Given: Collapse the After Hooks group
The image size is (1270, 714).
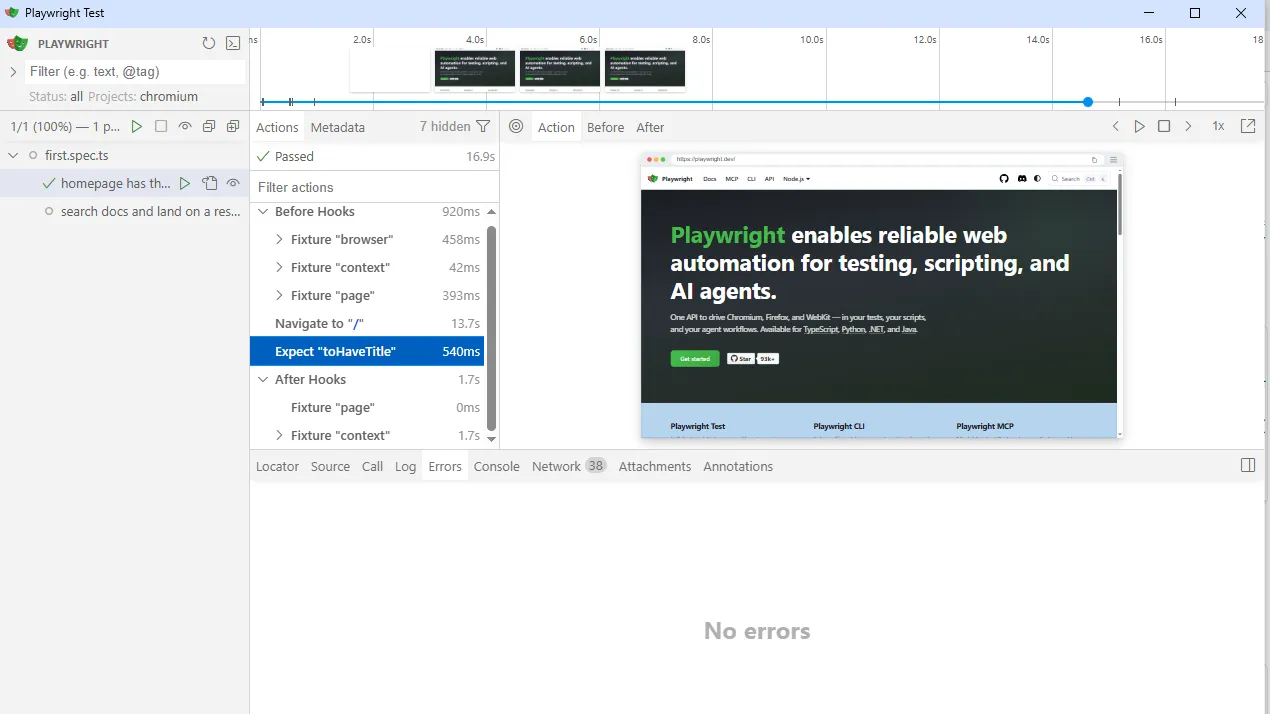Looking at the screenshot, I should 264,380.
